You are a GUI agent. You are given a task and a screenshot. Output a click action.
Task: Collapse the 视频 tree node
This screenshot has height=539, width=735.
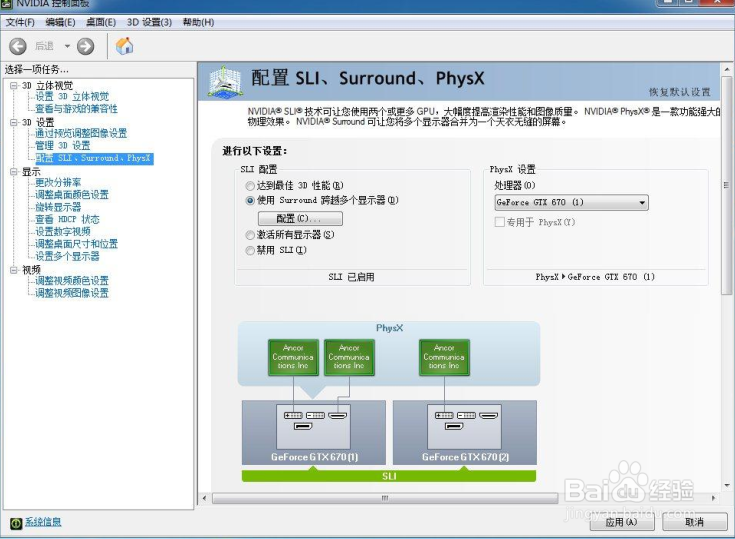[15, 270]
